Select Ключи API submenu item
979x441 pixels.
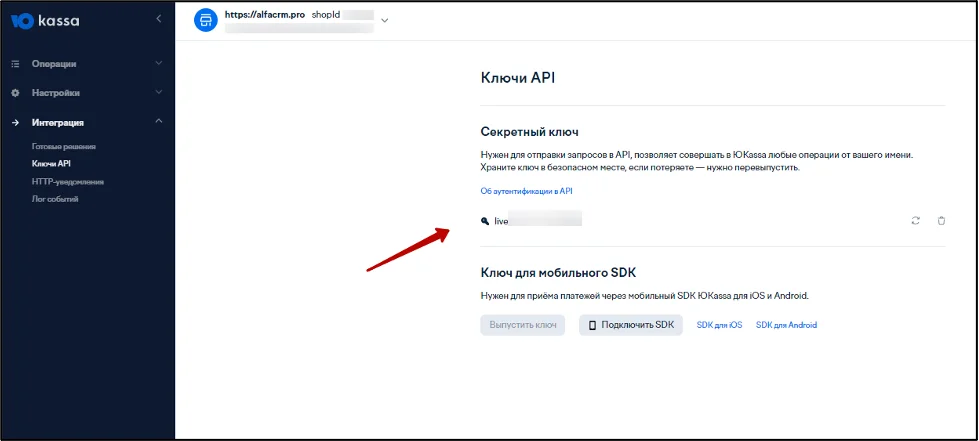click(51, 164)
